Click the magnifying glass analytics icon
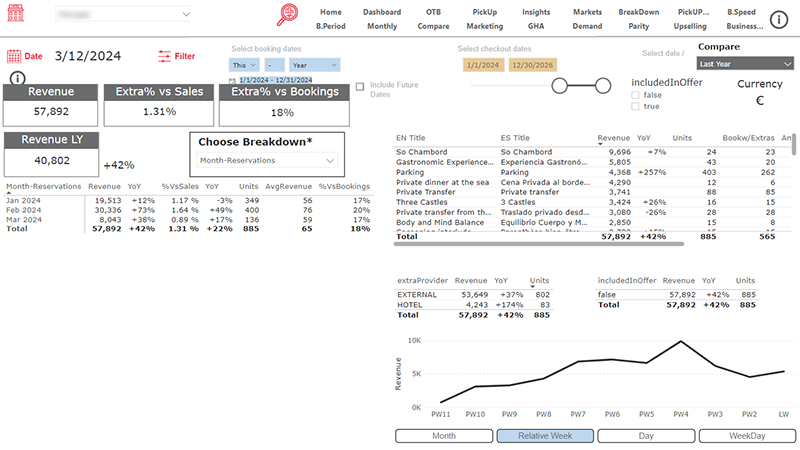 coord(288,16)
